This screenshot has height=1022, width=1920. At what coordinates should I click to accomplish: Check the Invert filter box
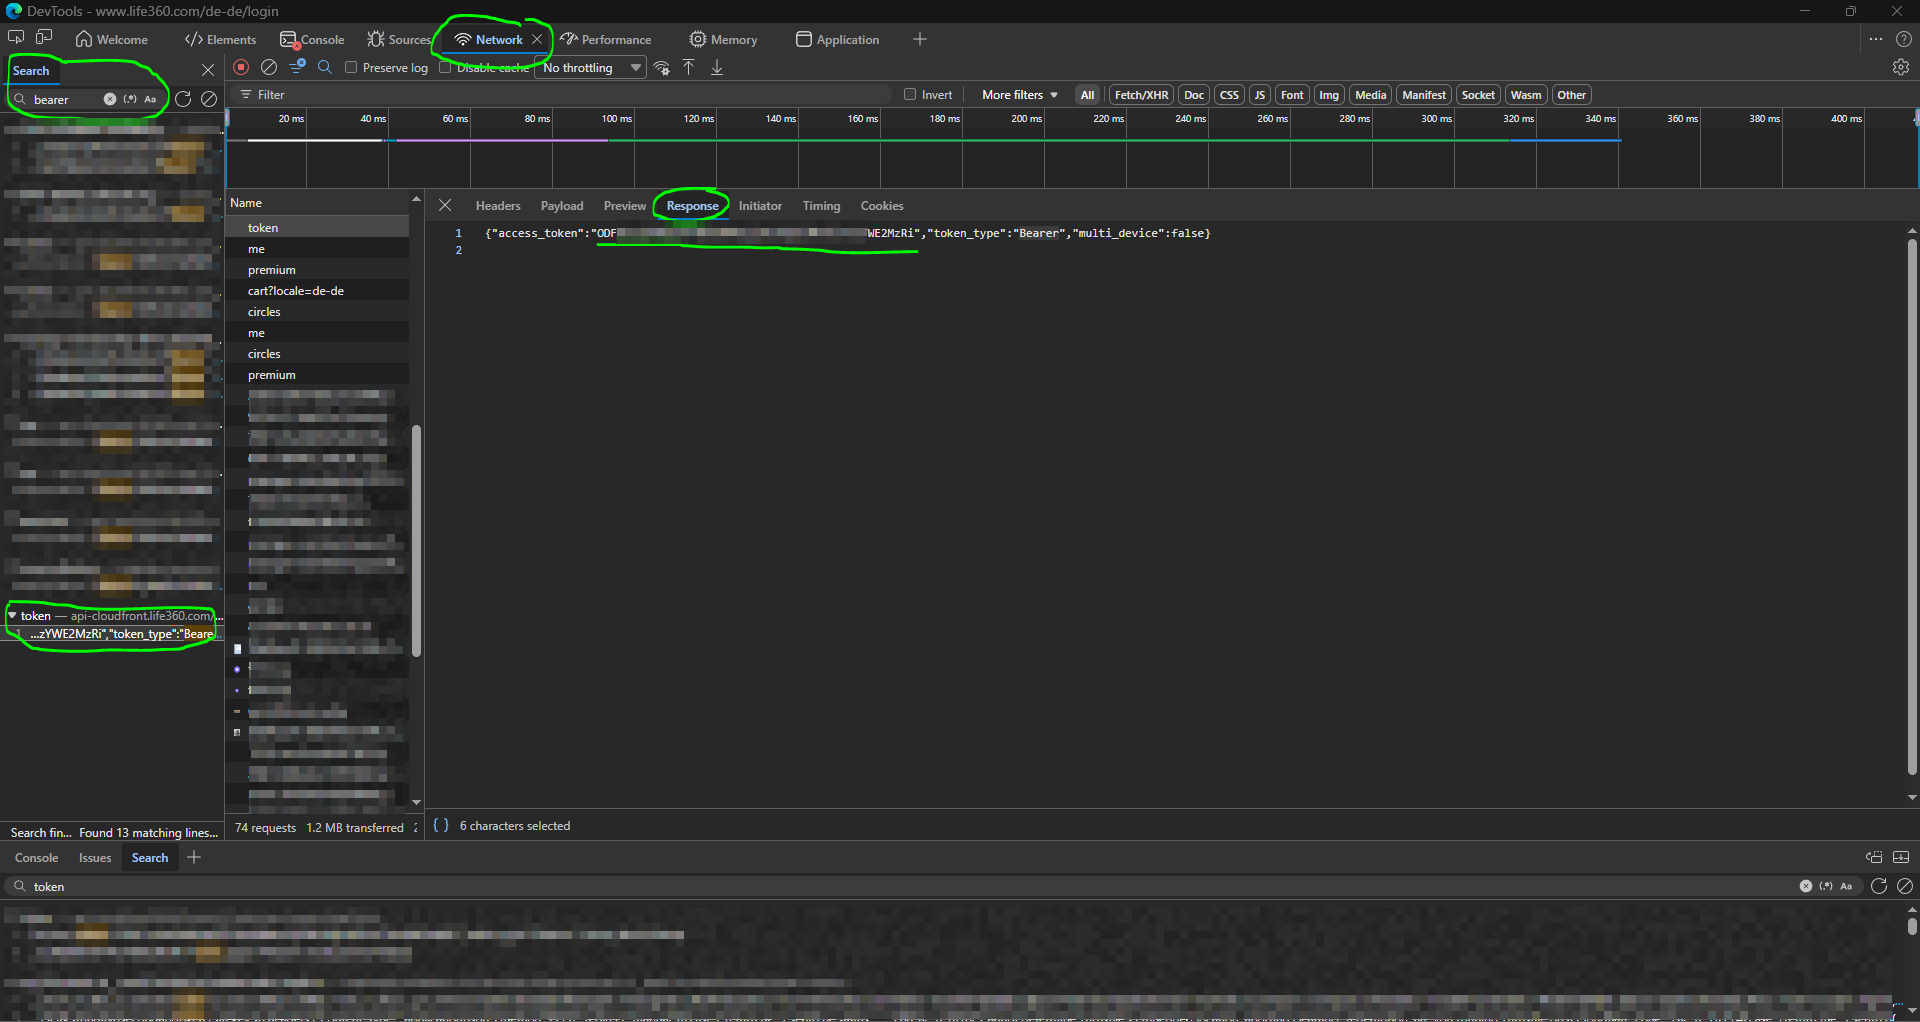pyautogui.click(x=910, y=94)
